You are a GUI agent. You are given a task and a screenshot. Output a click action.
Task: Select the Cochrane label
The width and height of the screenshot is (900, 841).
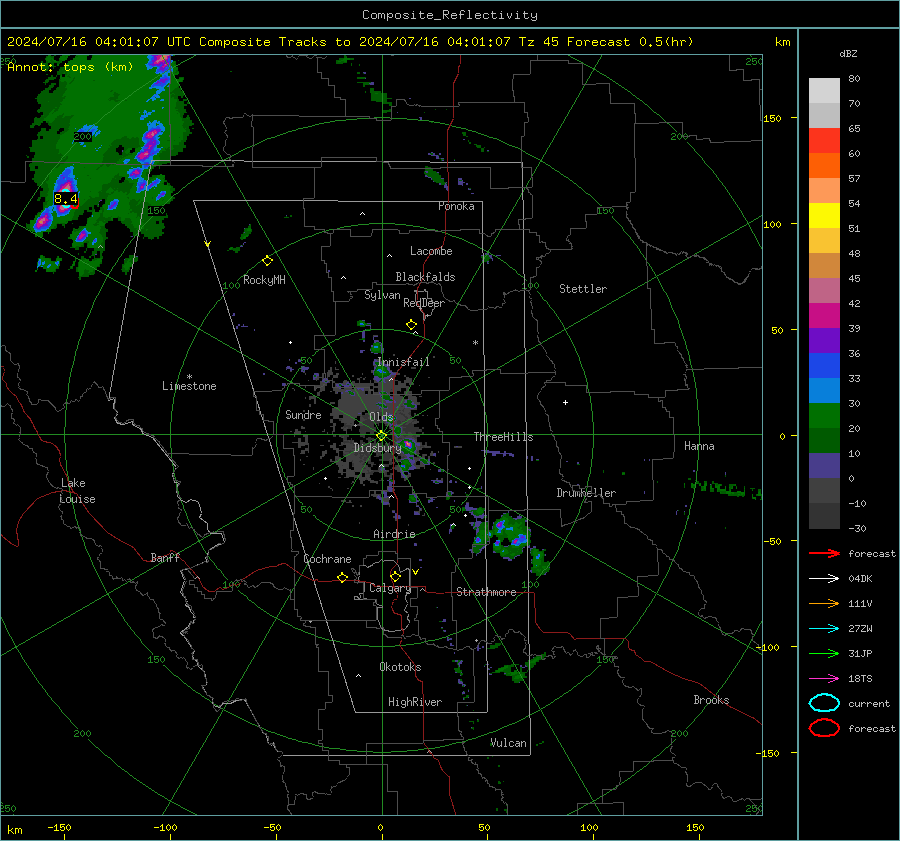click(327, 559)
